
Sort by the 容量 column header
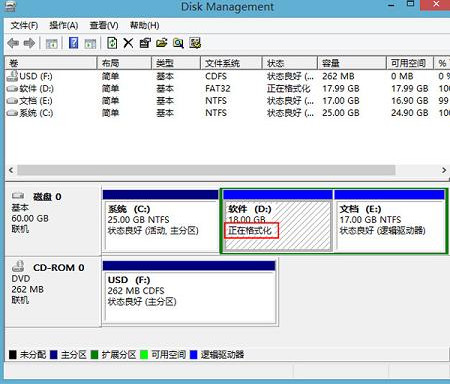pyautogui.click(x=352, y=63)
